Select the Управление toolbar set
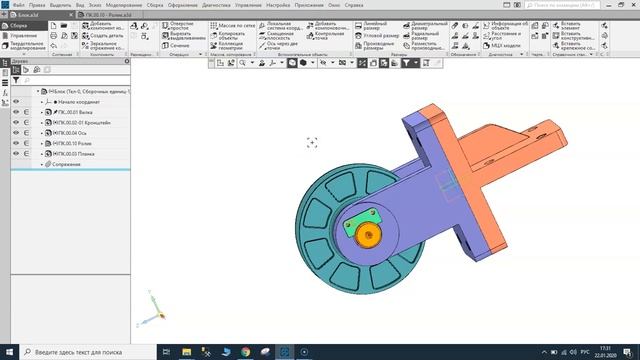Image resolution: width=640 pixels, height=360 pixels. [24, 36]
